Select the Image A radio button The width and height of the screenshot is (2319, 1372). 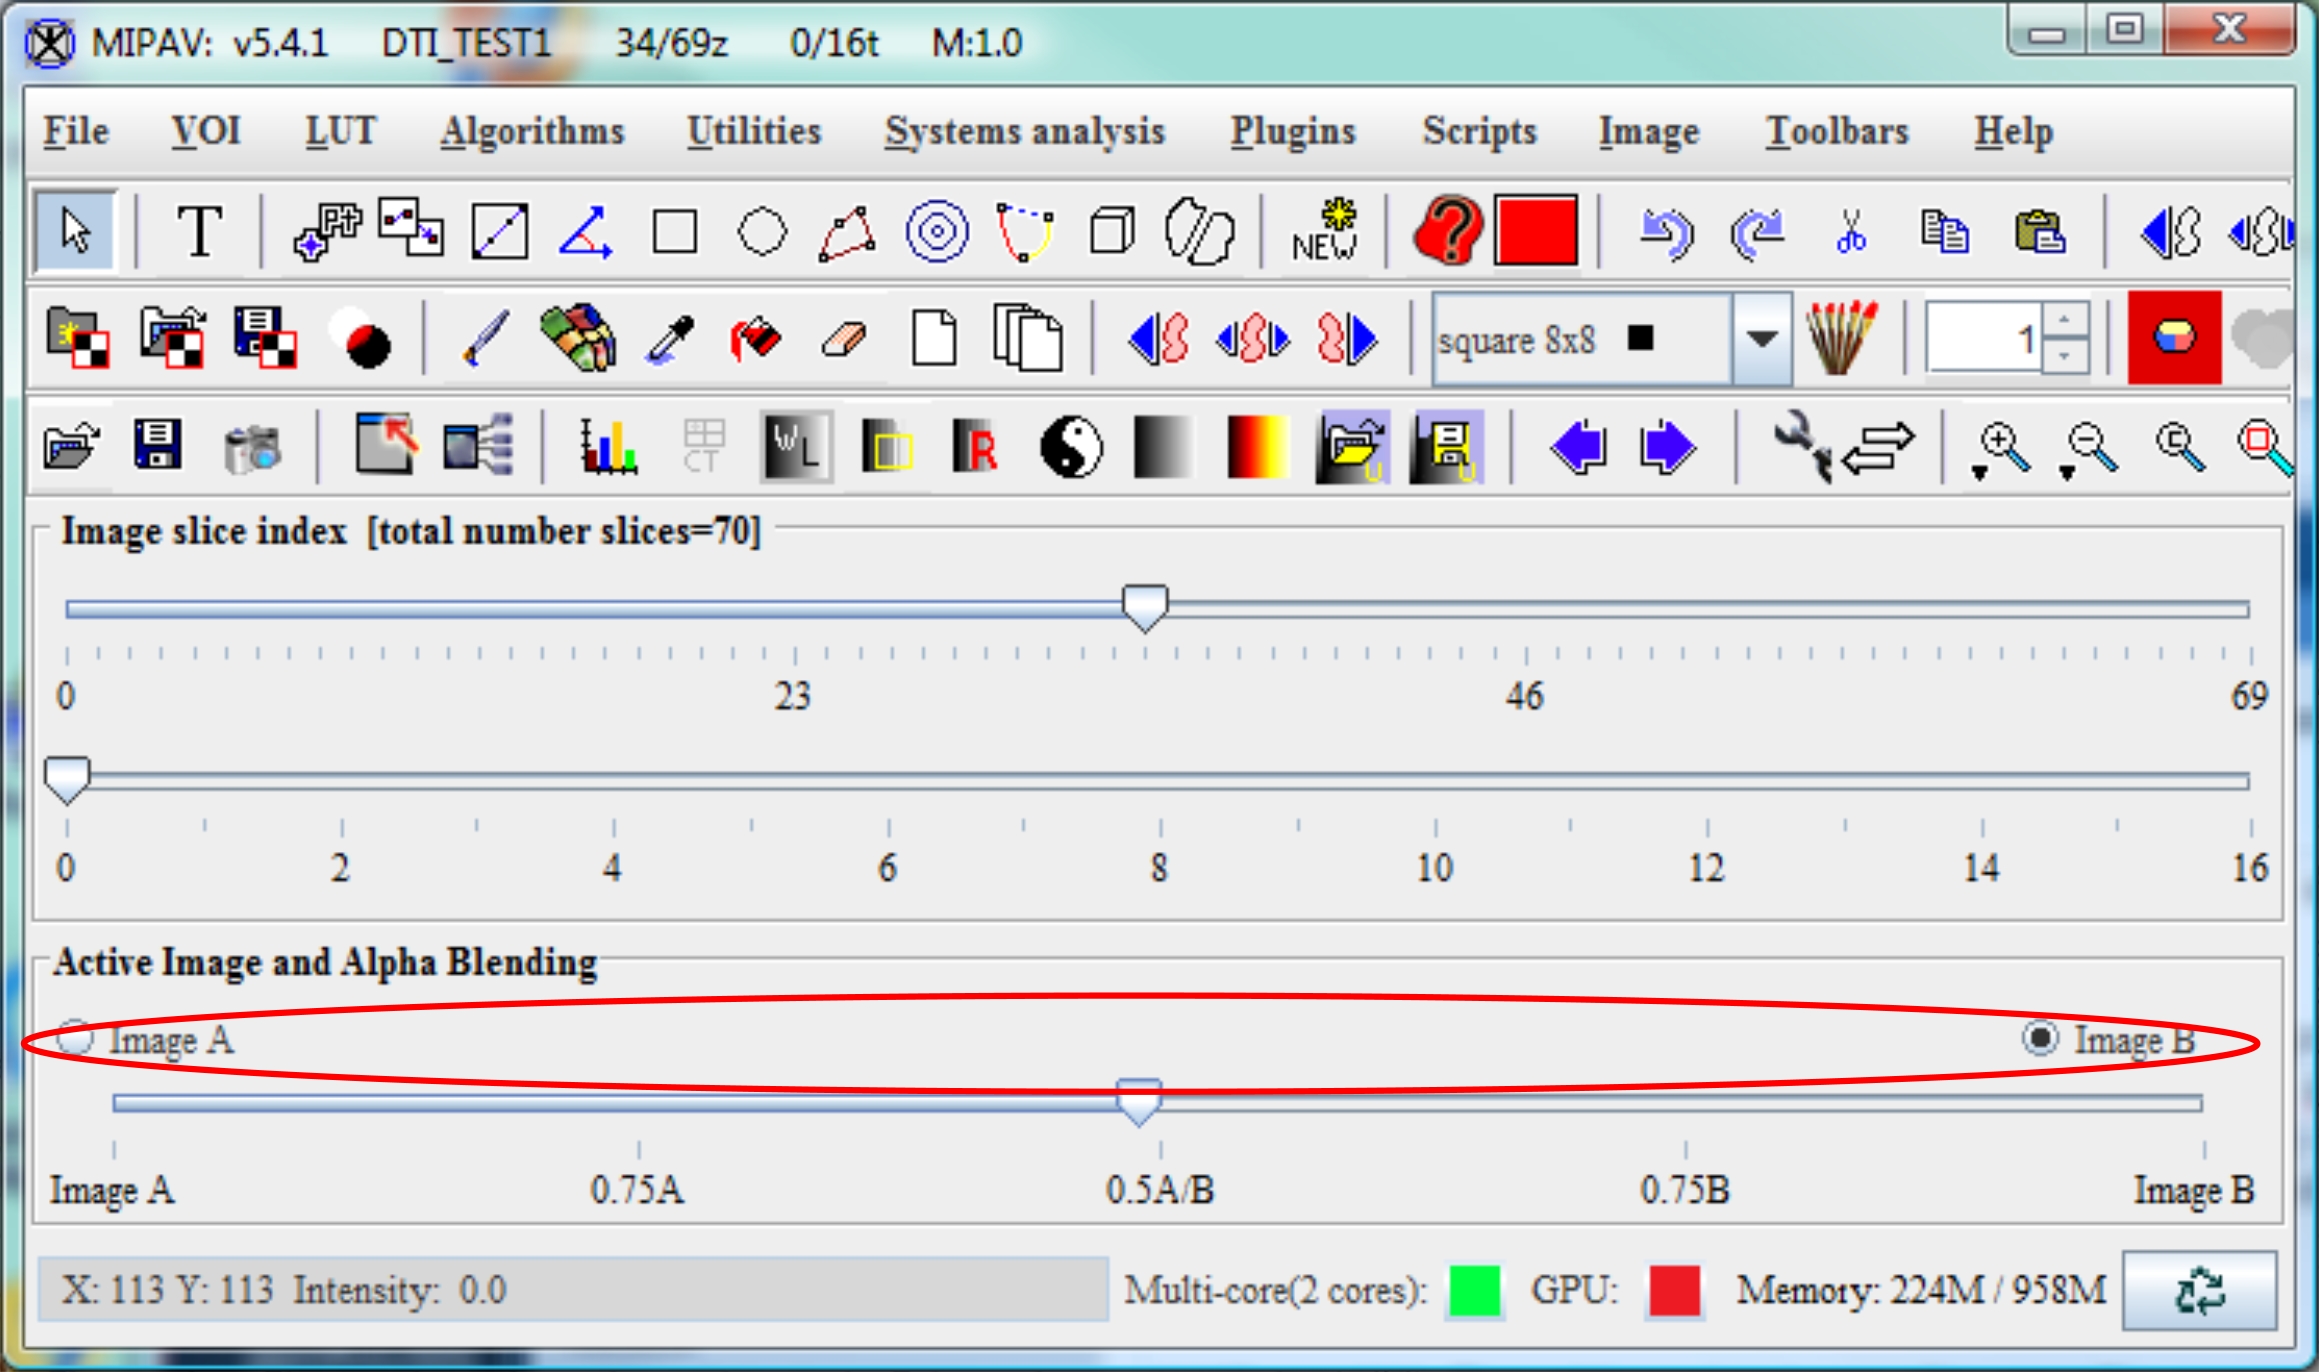tap(75, 1038)
